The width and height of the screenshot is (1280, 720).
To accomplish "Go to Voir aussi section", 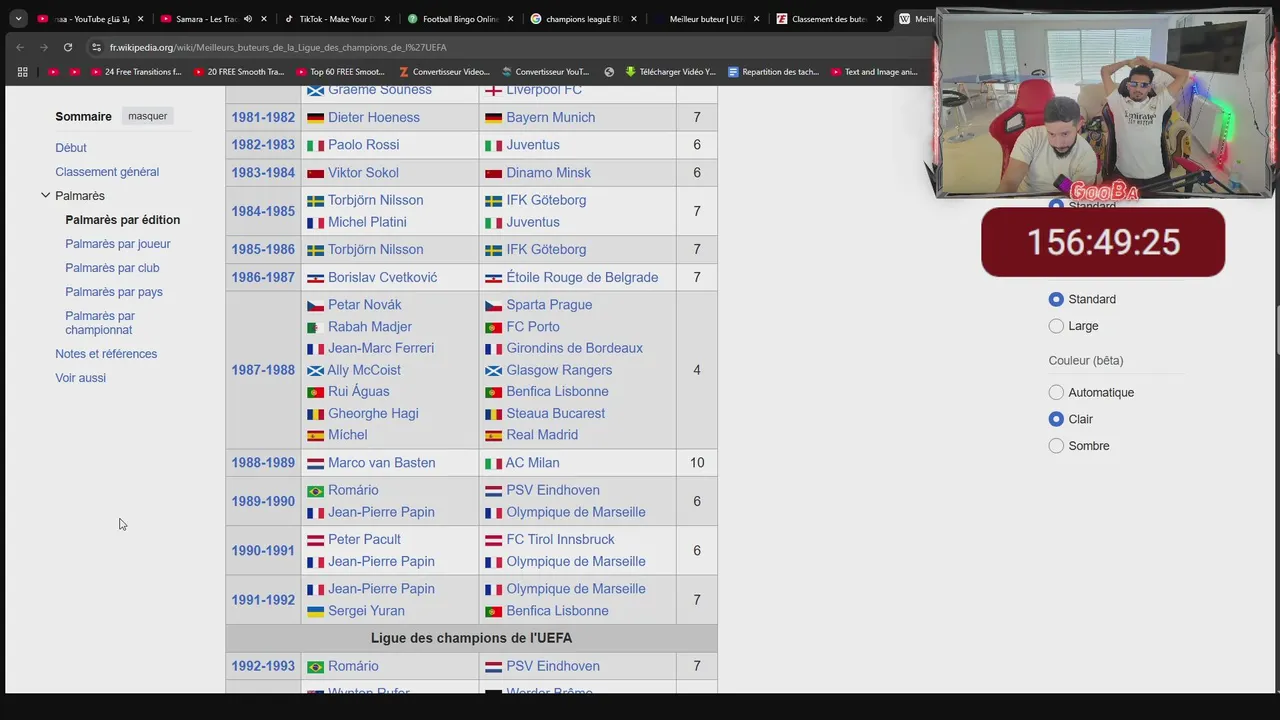I will click(80, 378).
